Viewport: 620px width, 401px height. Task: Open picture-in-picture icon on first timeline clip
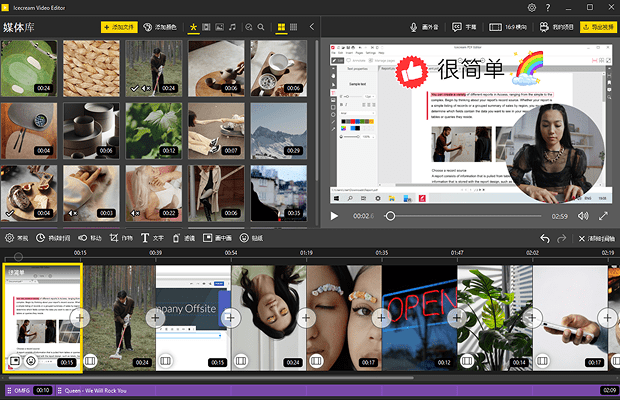[x=15, y=361]
